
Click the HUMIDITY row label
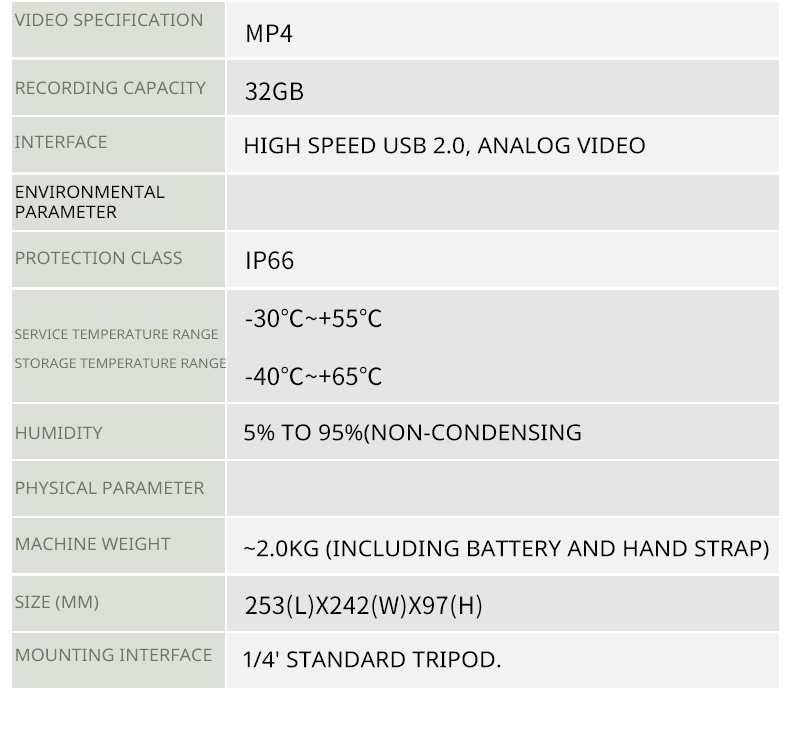pyautogui.click(x=59, y=433)
